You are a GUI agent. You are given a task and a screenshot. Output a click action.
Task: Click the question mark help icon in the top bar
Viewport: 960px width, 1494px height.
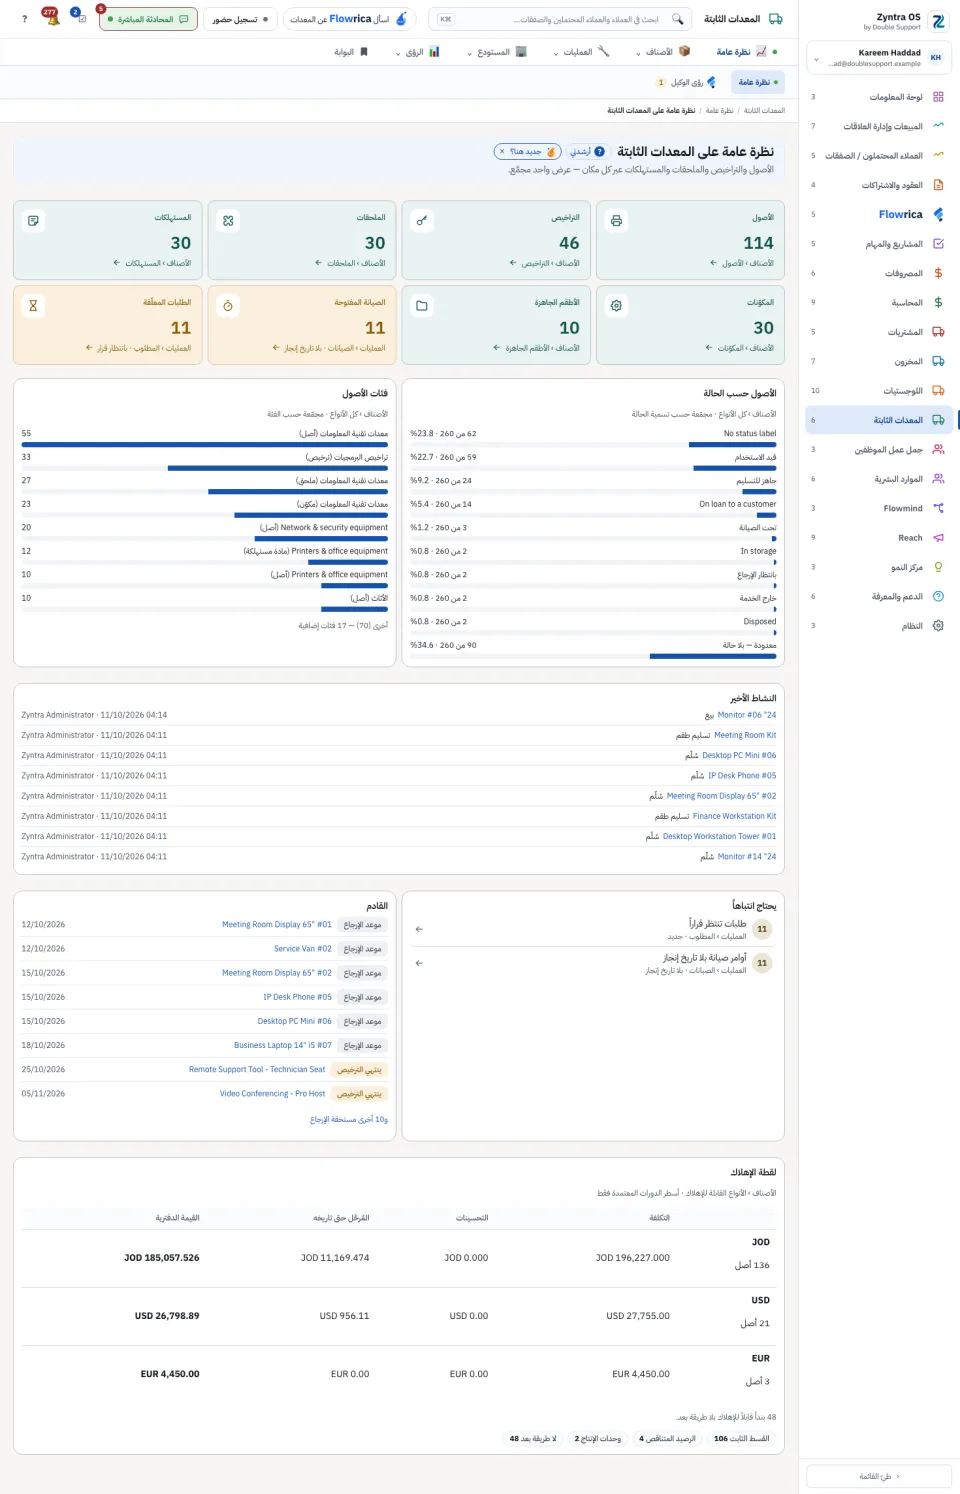[x=25, y=19]
